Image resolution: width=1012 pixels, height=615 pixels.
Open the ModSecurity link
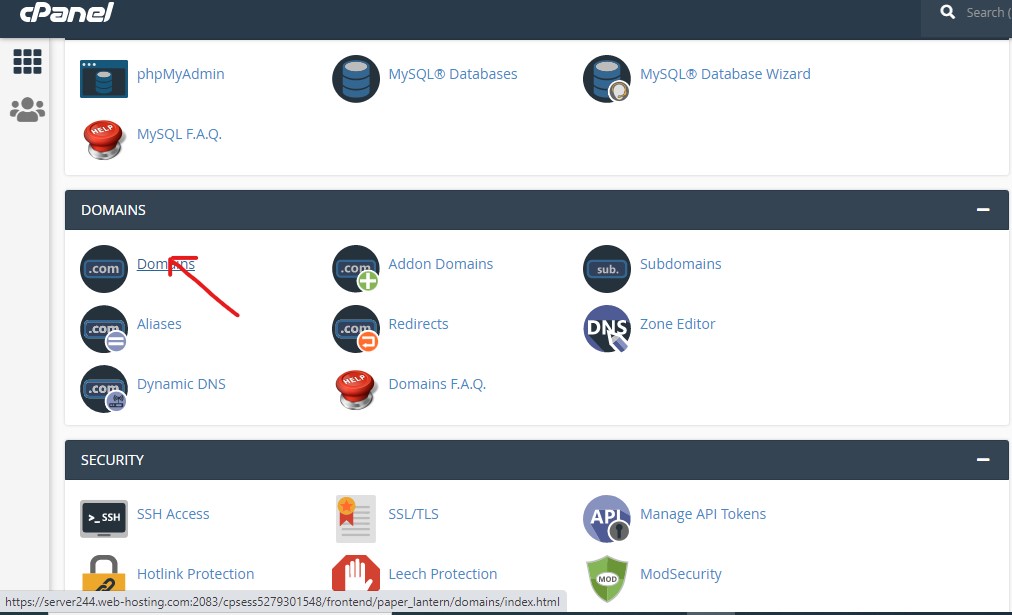coord(680,574)
